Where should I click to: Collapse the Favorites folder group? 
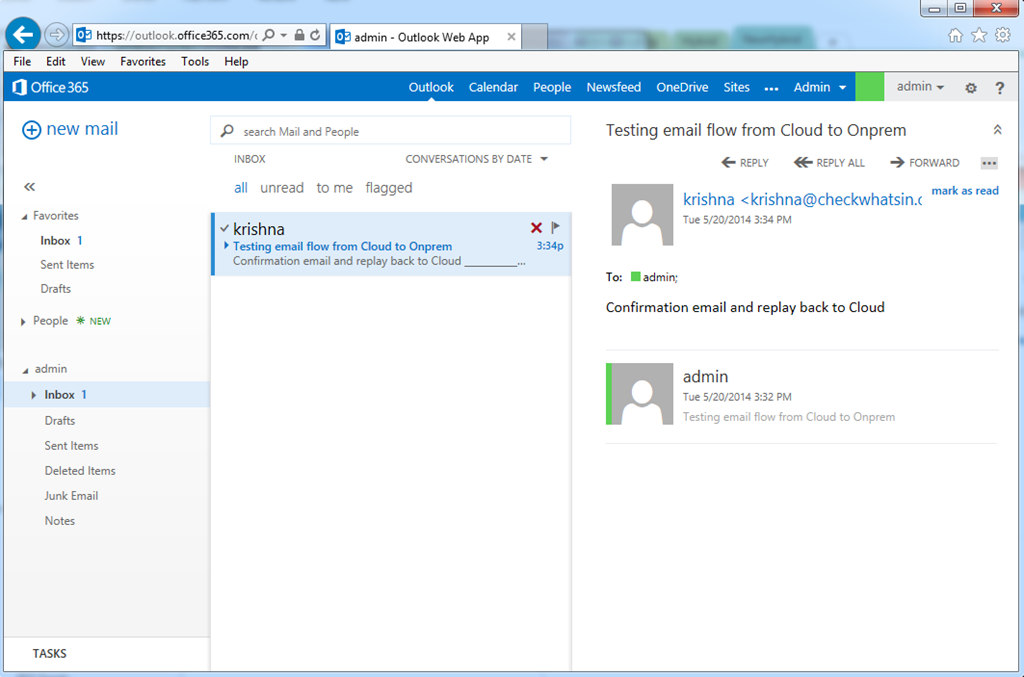click(24, 216)
